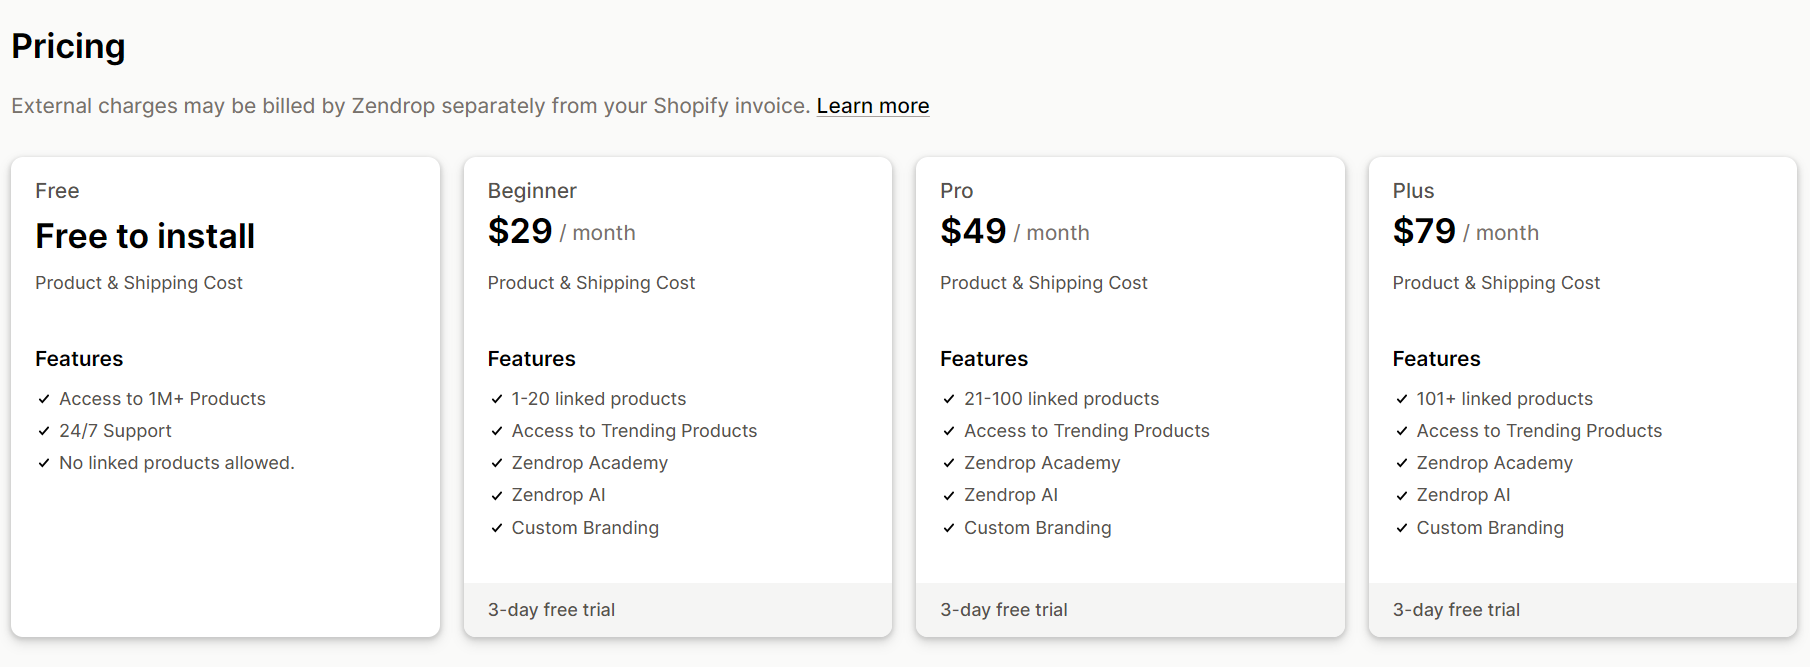Click the checkmark beside Zendrop AI in Beginner
Image resolution: width=1810 pixels, height=667 pixels.
496,494
